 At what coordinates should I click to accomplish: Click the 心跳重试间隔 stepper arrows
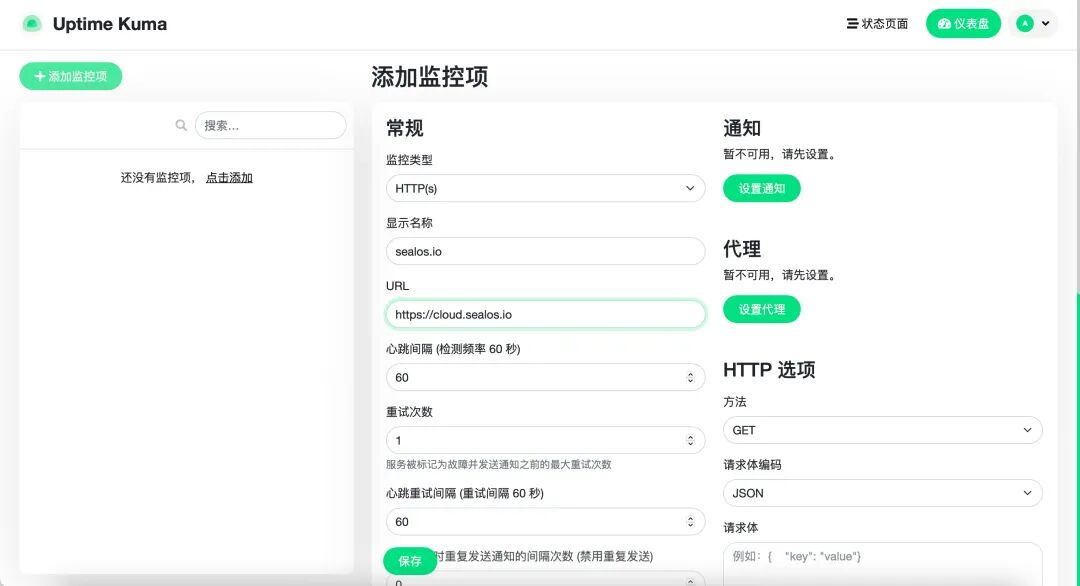[x=690, y=522]
